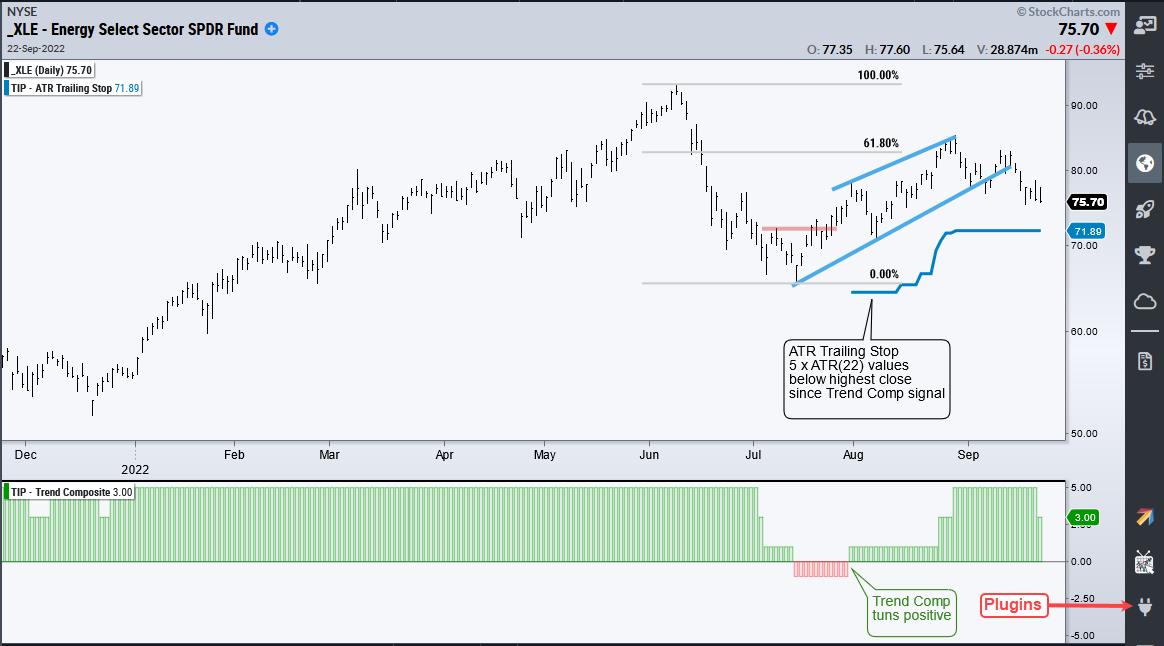
Task: Click the NYSE exchange label
Action: [x=22, y=12]
